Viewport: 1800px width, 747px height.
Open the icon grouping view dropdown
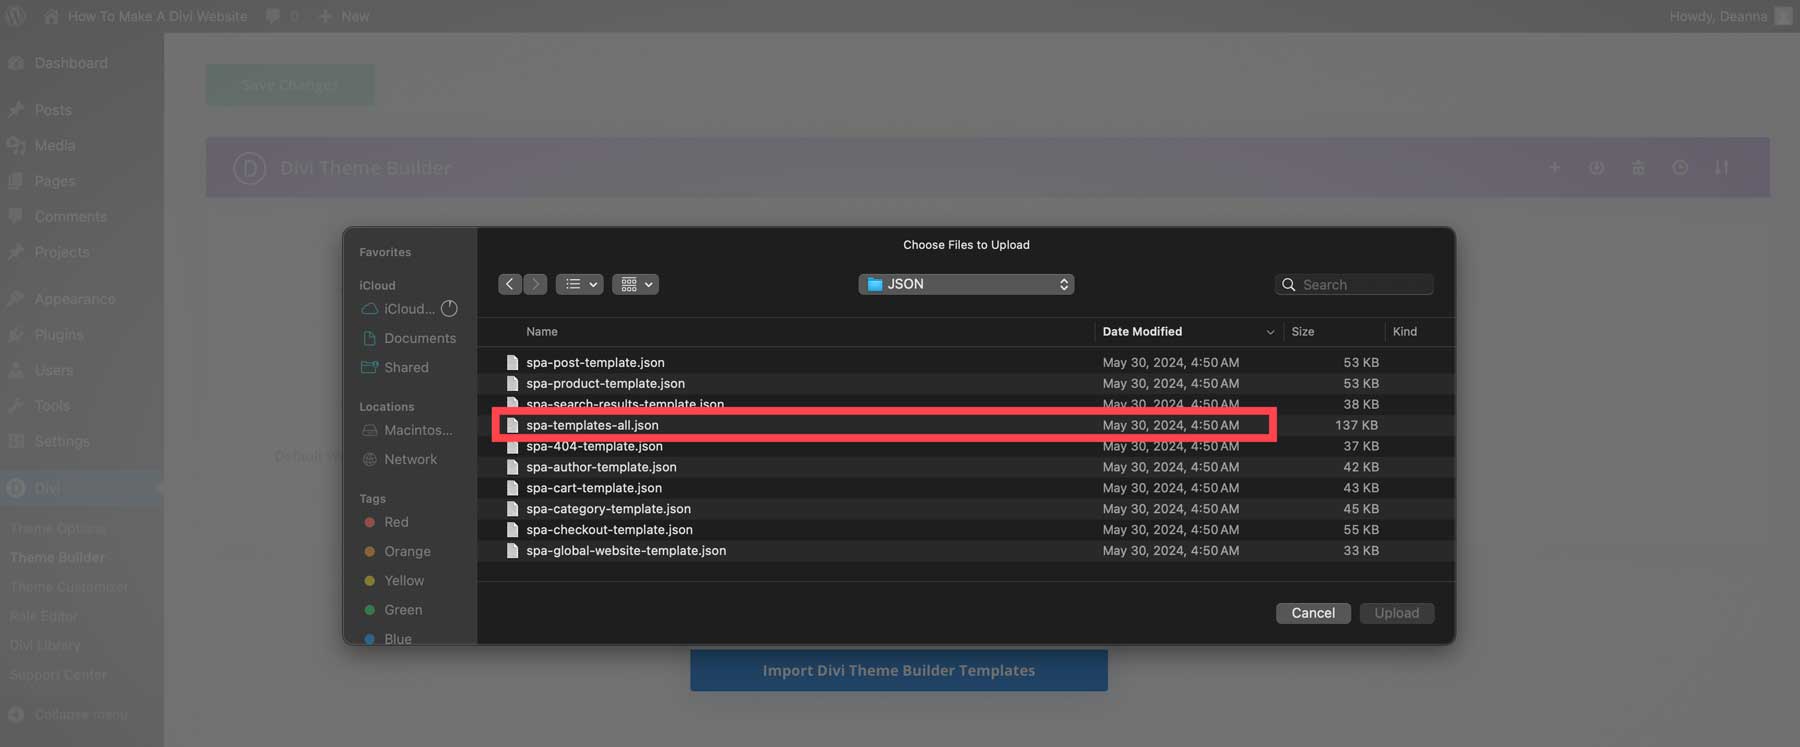635,285
